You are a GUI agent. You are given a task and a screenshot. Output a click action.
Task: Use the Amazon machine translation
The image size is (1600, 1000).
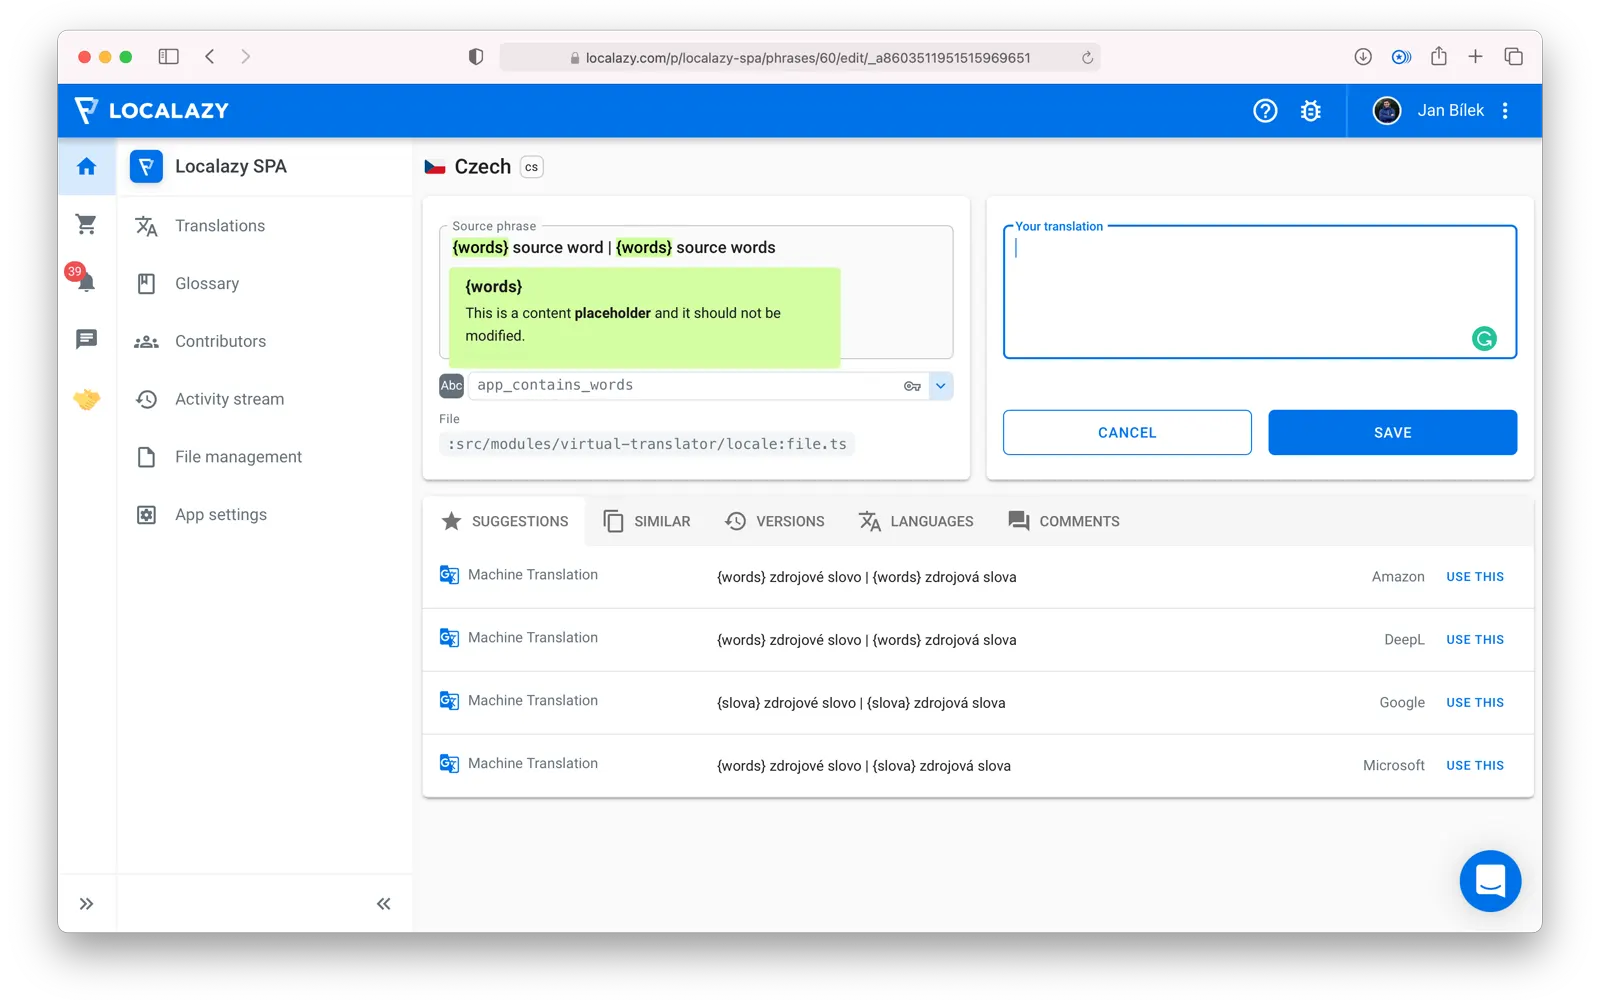(1475, 577)
